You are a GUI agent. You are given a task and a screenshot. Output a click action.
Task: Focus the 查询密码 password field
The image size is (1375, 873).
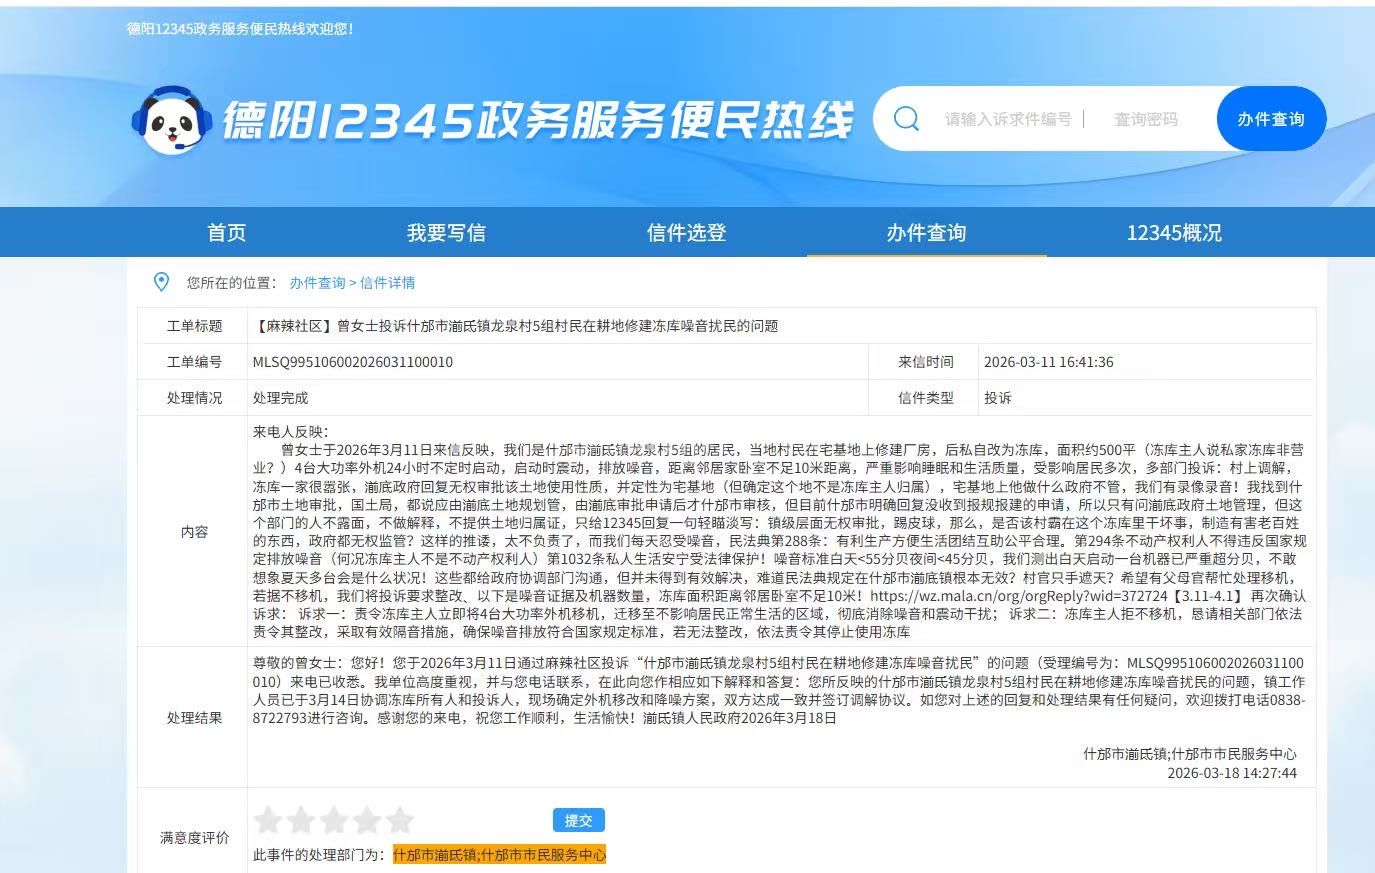pyautogui.click(x=1146, y=119)
